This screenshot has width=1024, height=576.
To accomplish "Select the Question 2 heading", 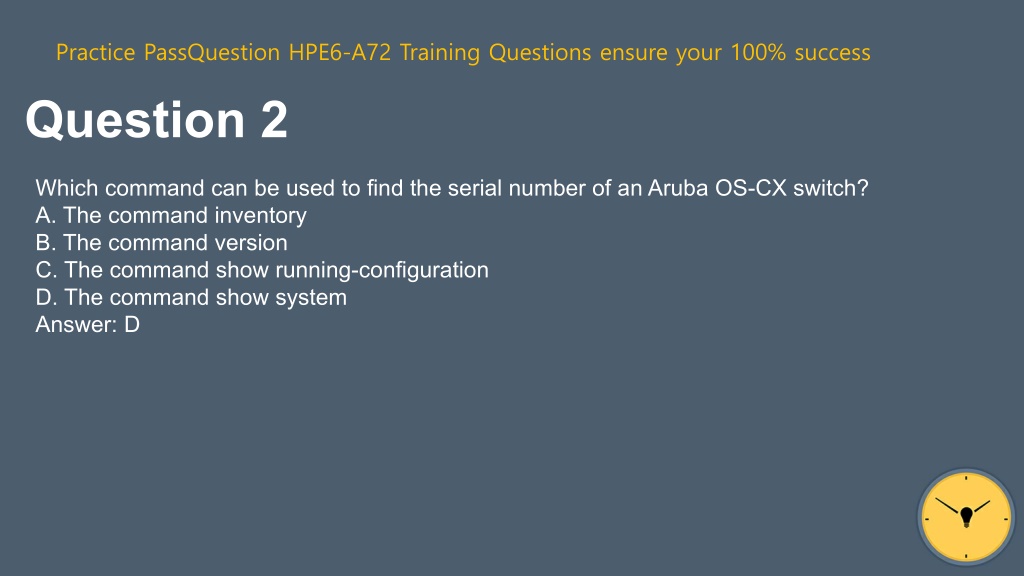I will pos(157,120).
